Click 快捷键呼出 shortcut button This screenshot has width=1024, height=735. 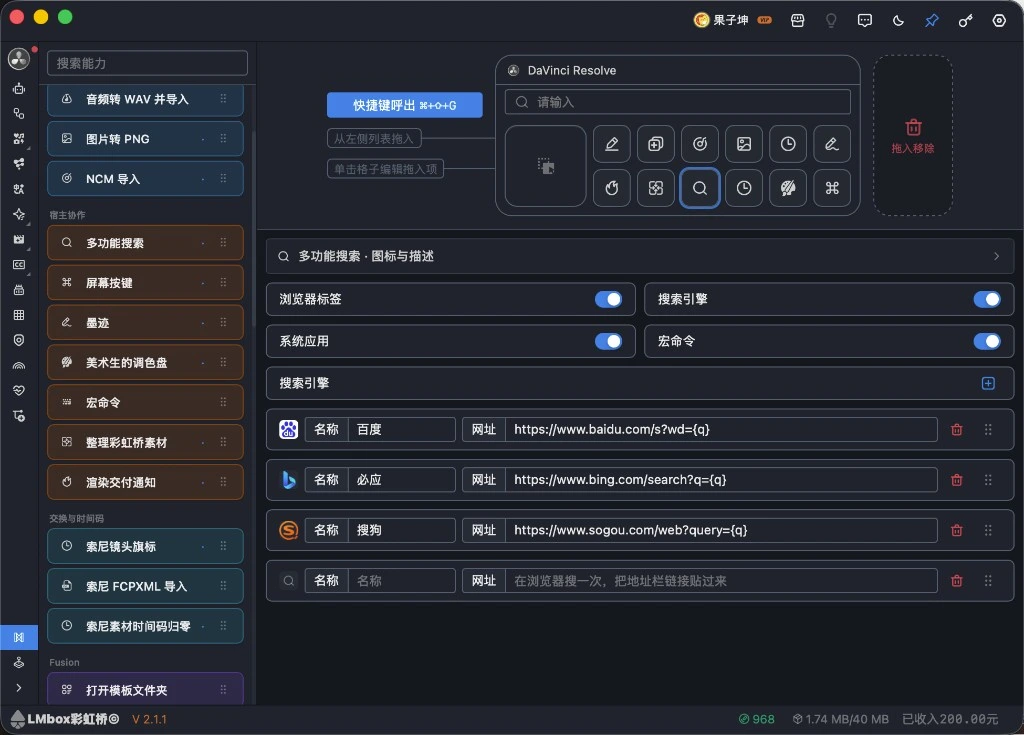(x=404, y=105)
